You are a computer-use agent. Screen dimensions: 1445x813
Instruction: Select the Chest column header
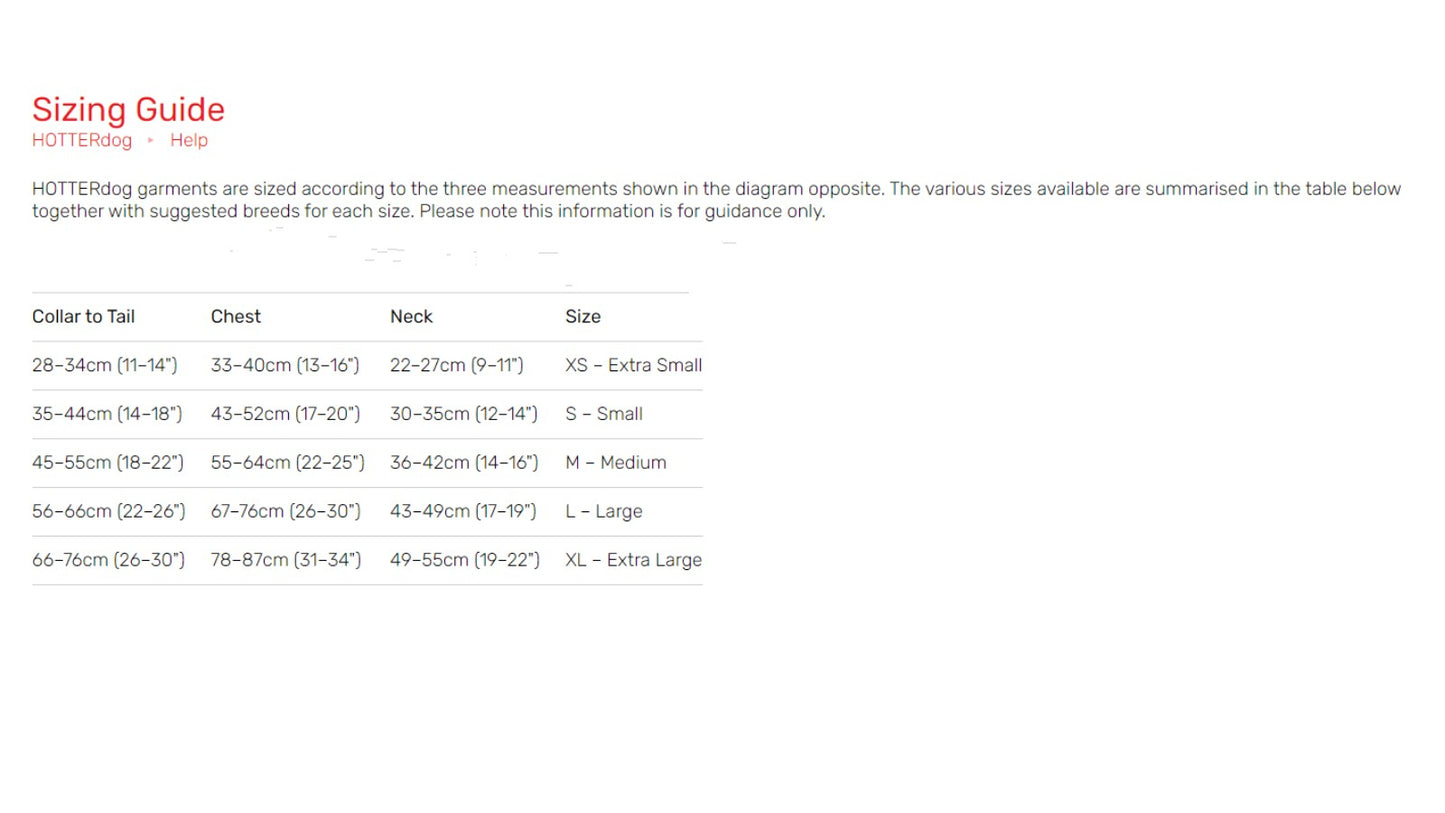[236, 316]
